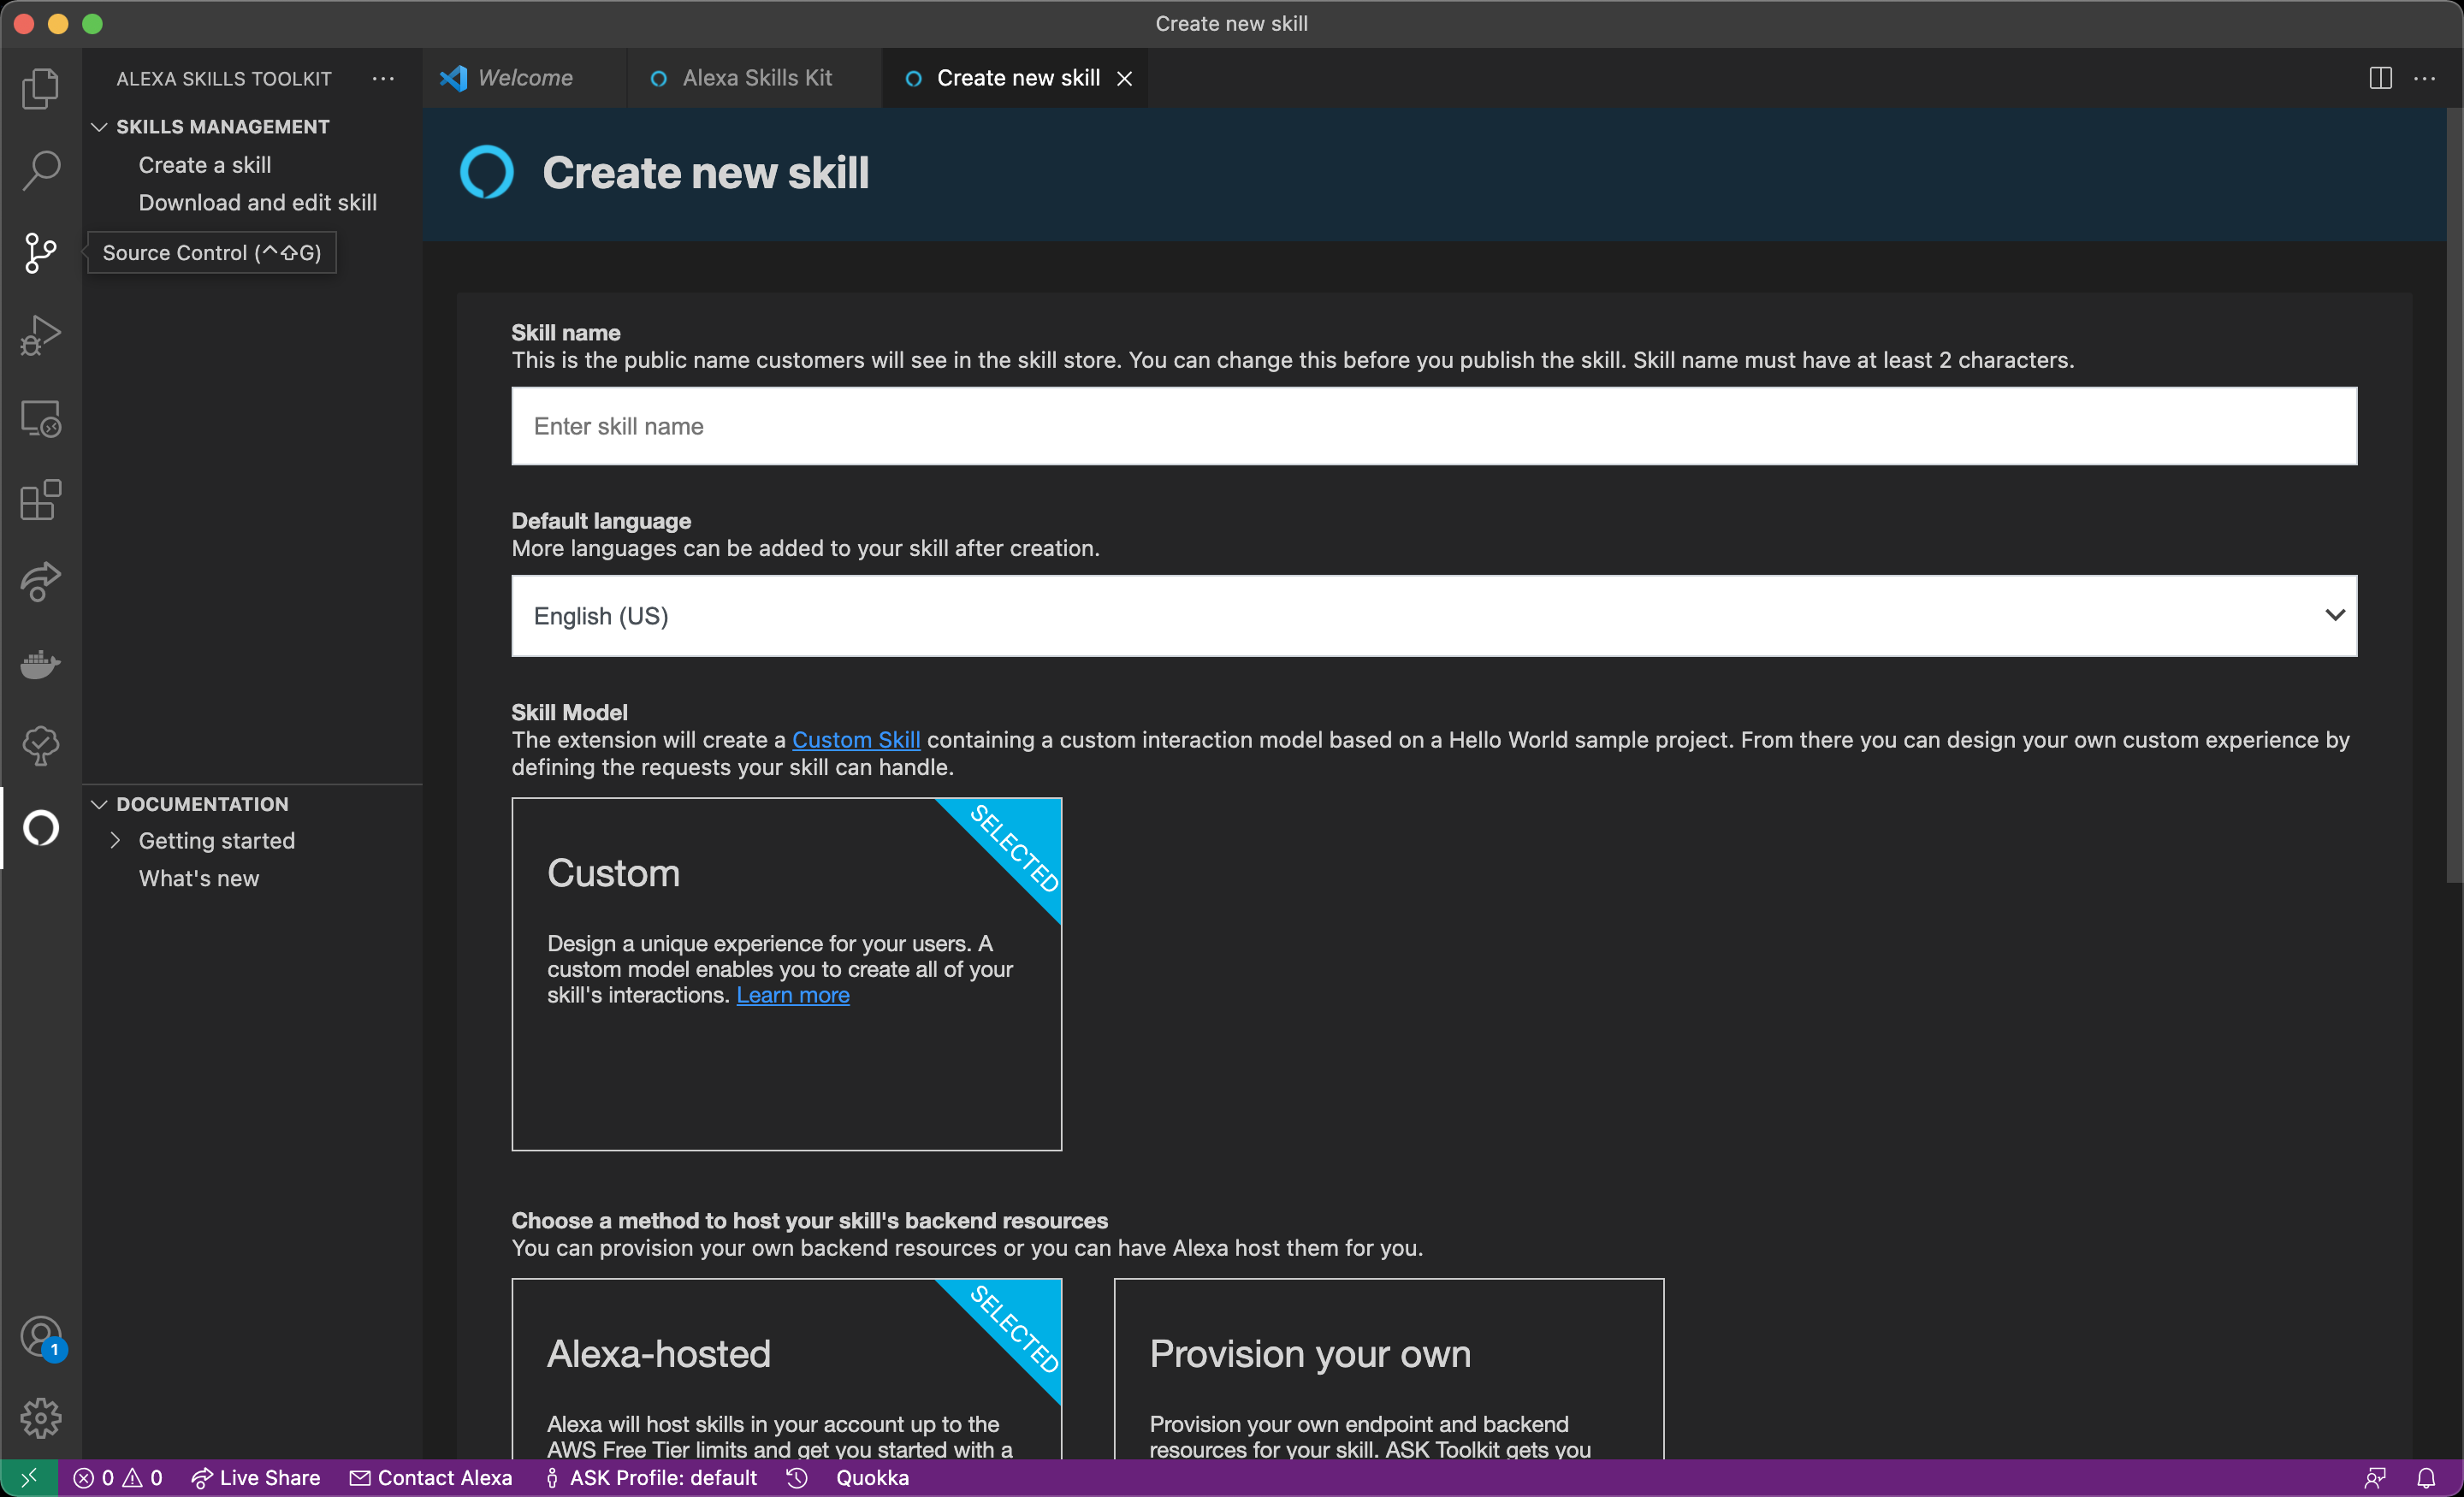Open the Docker view icon

[x=40, y=664]
